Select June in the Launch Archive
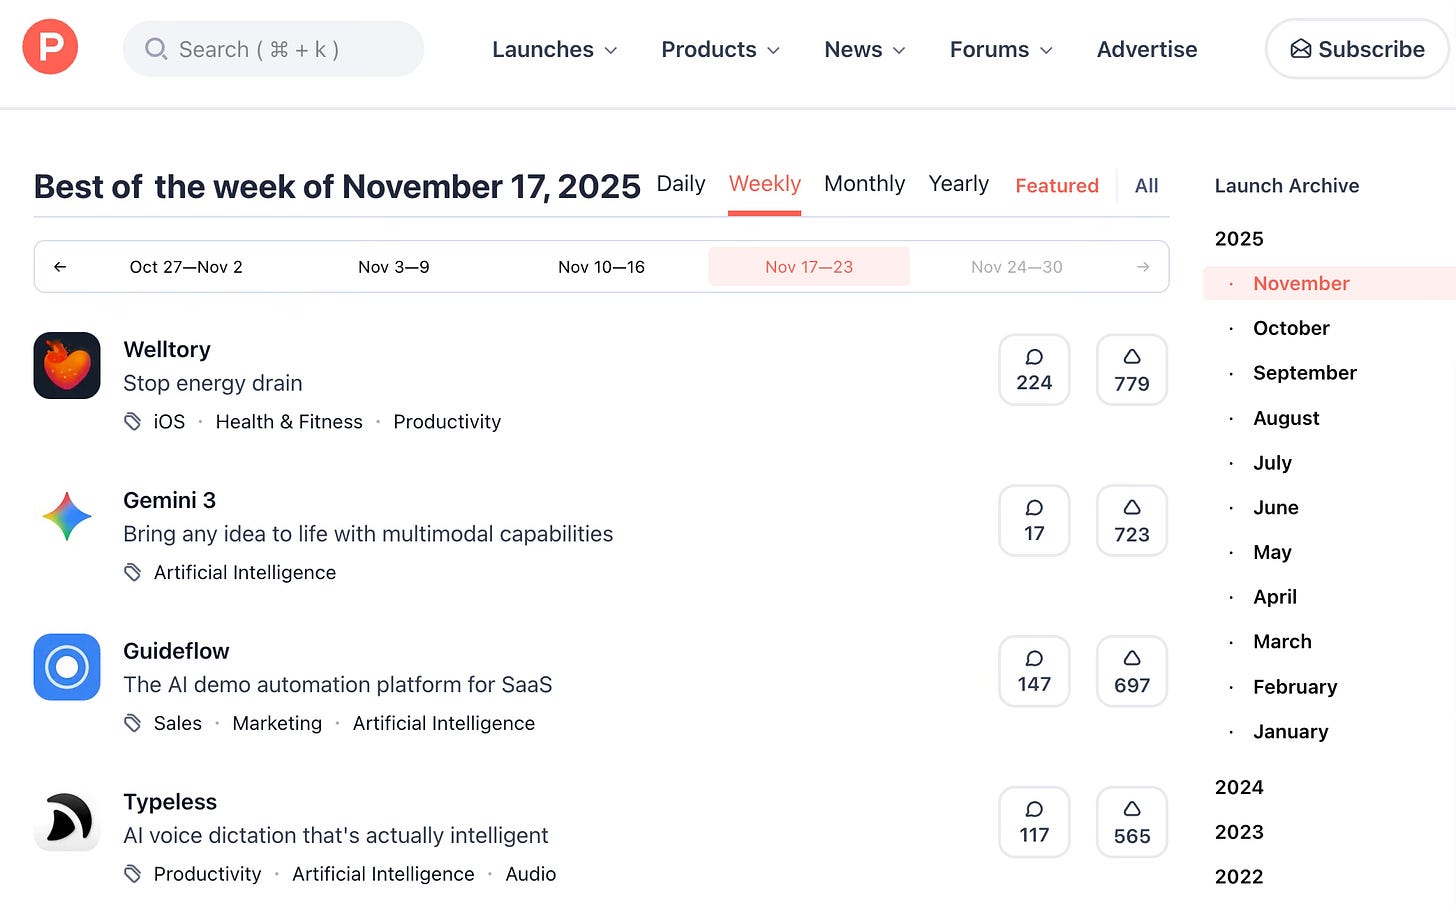1456x907 pixels. pyautogui.click(x=1276, y=507)
